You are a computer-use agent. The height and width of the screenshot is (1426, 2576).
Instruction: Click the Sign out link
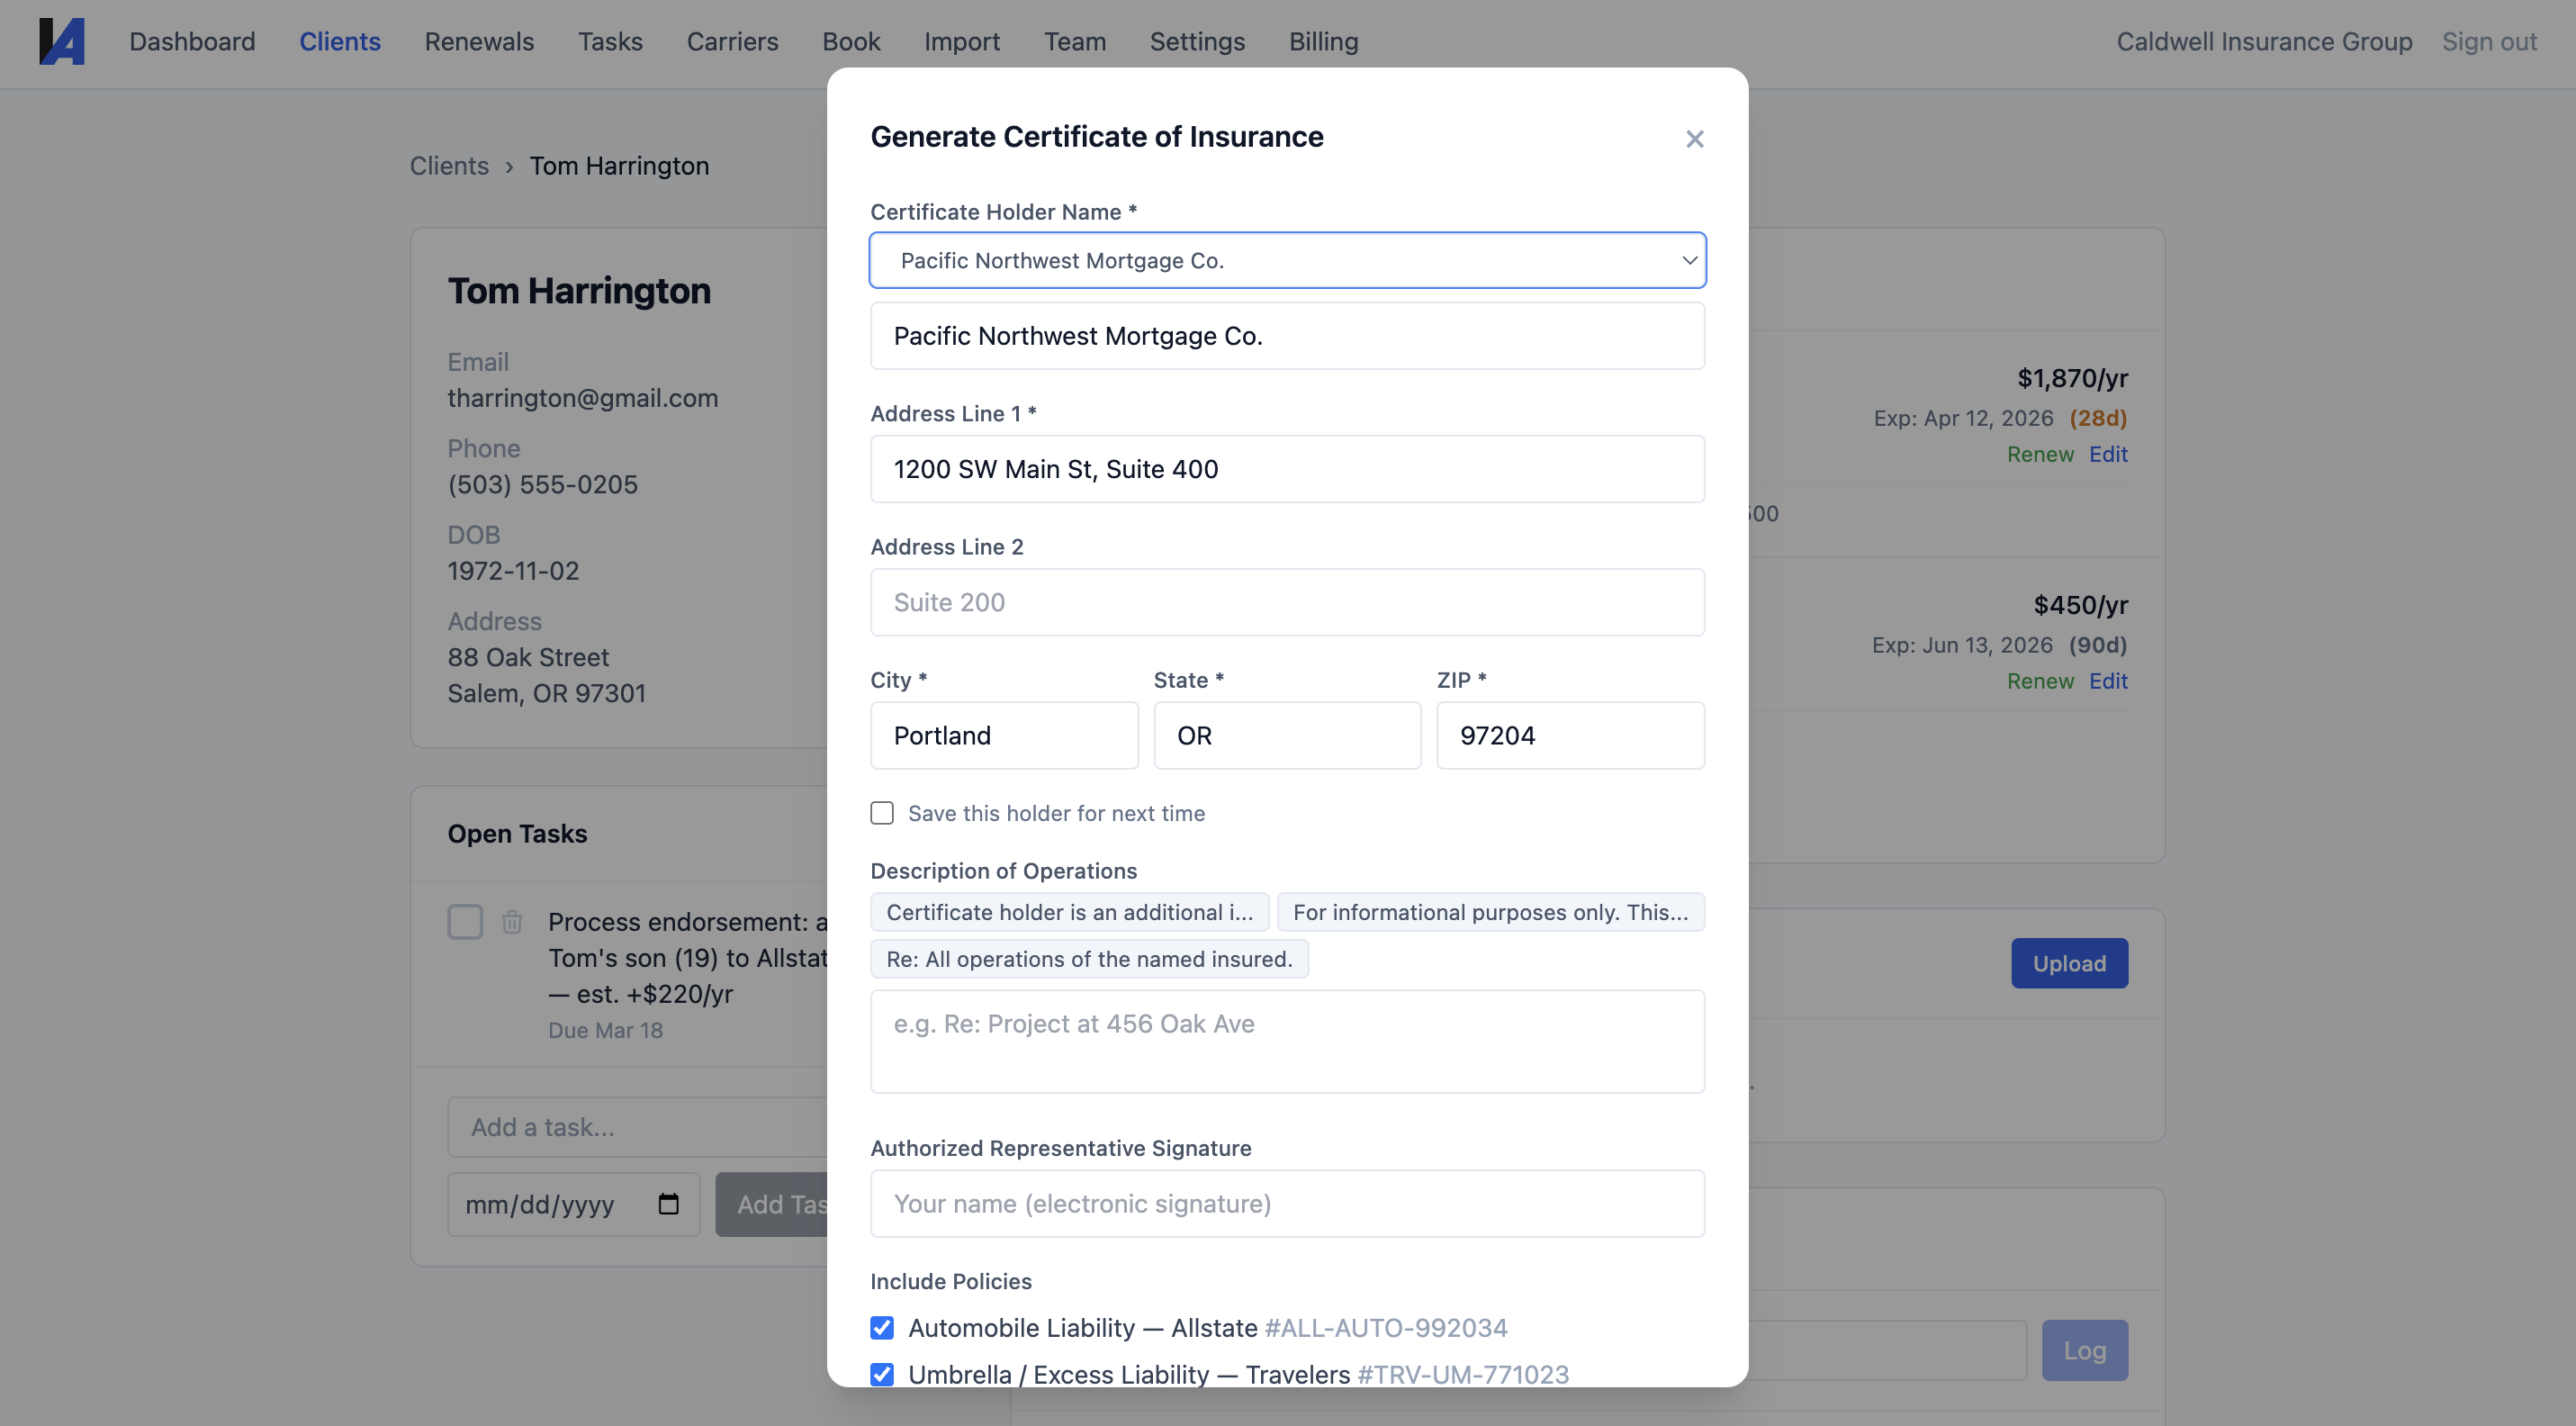click(2489, 41)
